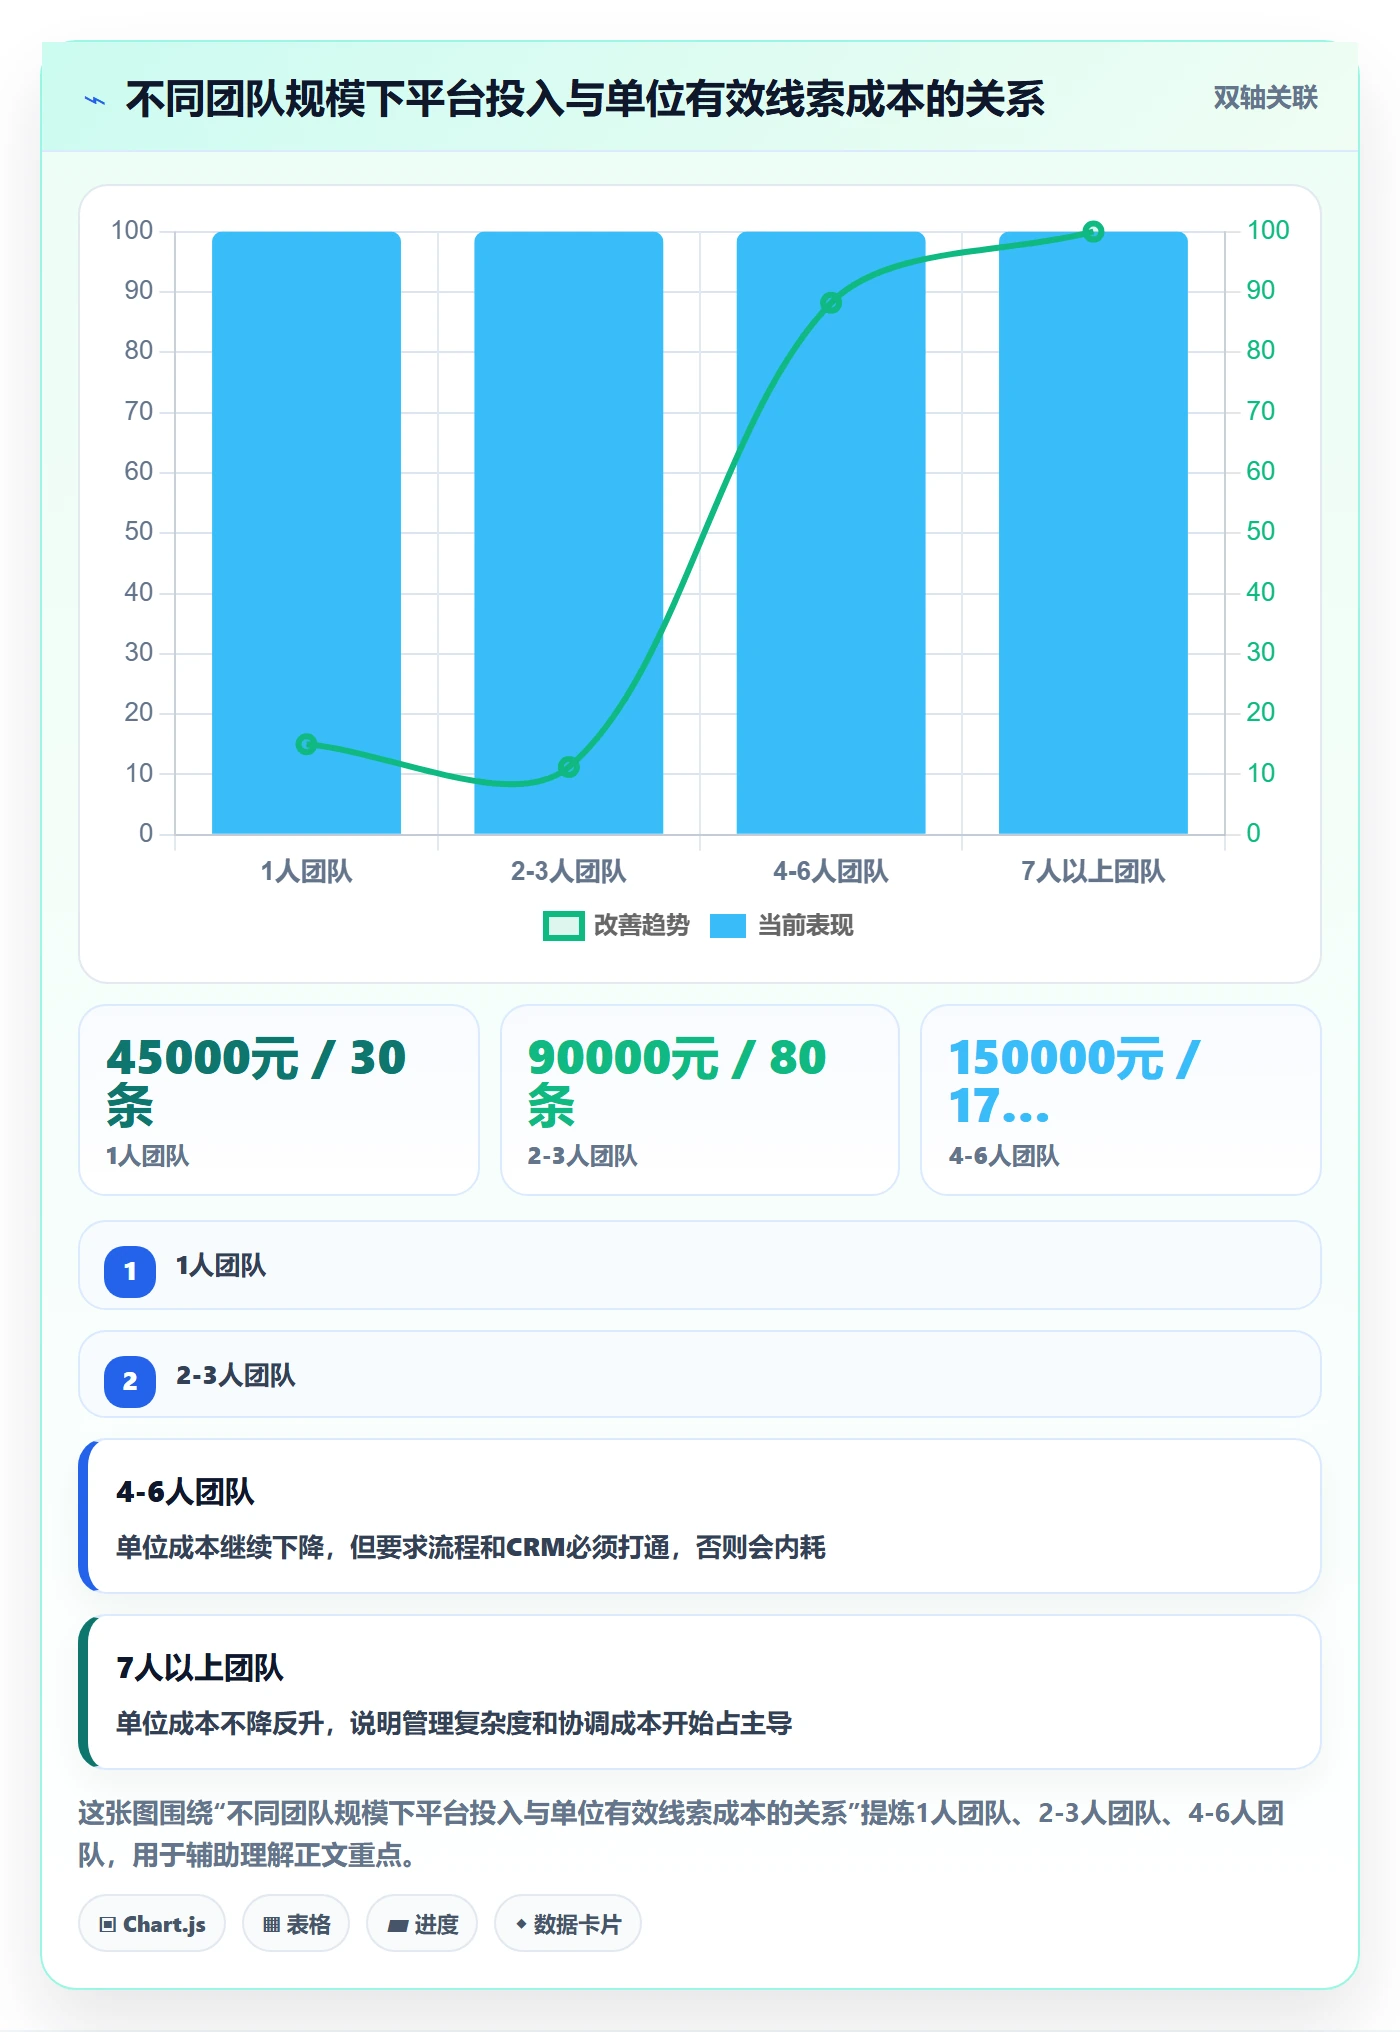Open the truncated 150000元 data card

[x=1121, y=1100]
